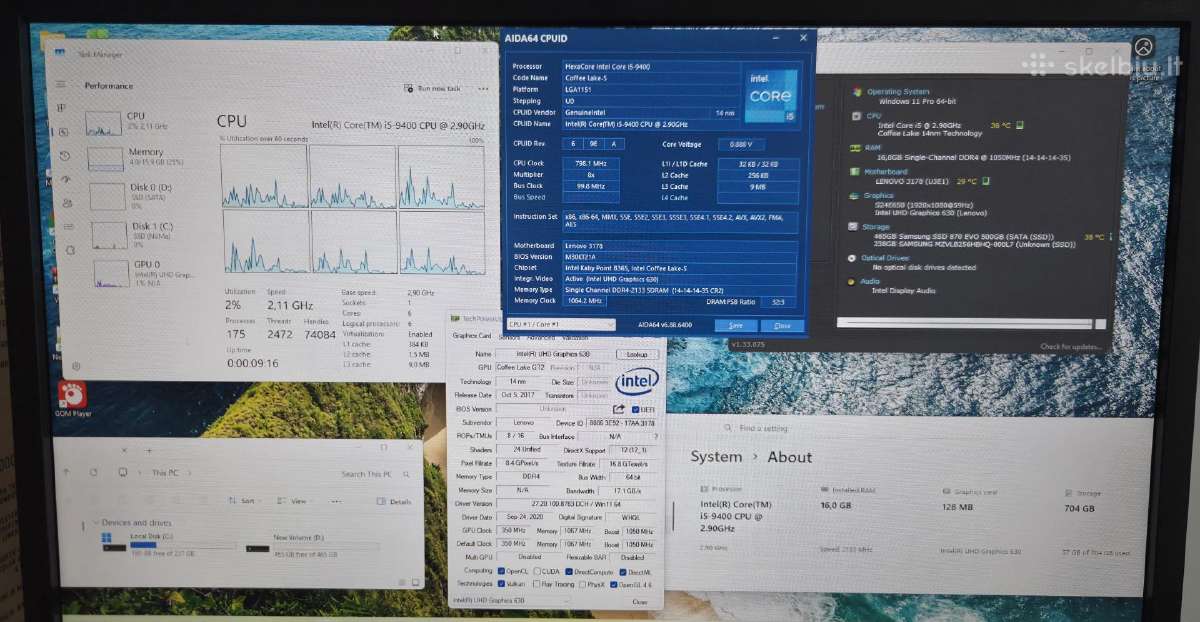Click Intel logo in GPU-Z window
This screenshot has width=1200, height=622.
[636, 382]
